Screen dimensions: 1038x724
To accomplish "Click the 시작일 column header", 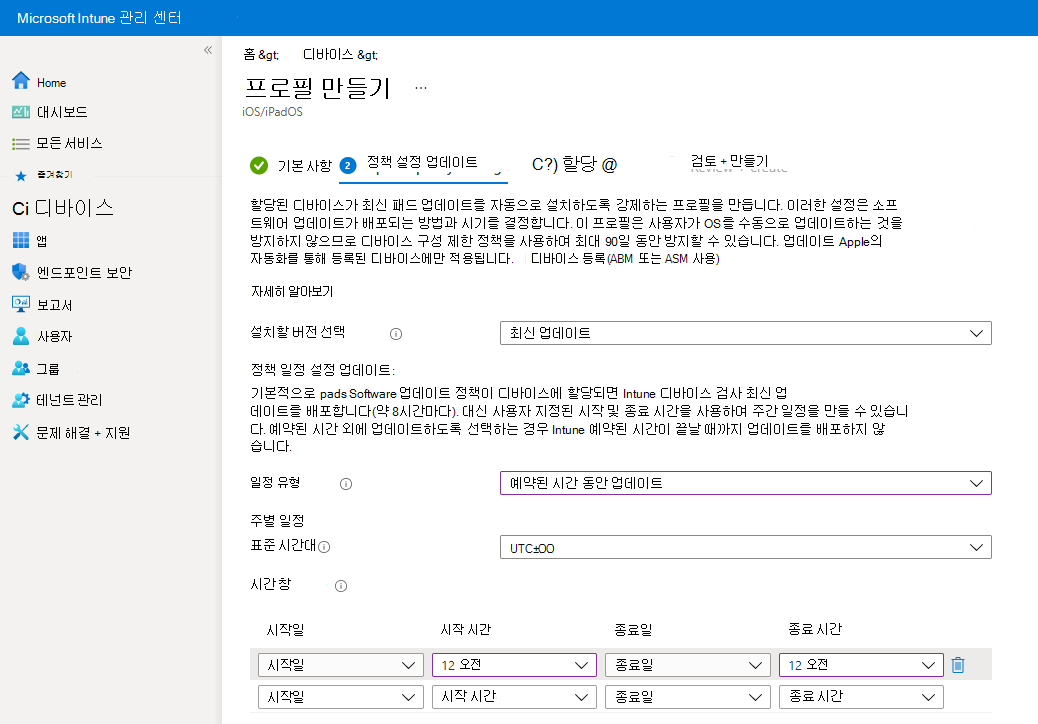I will click(285, 629).
